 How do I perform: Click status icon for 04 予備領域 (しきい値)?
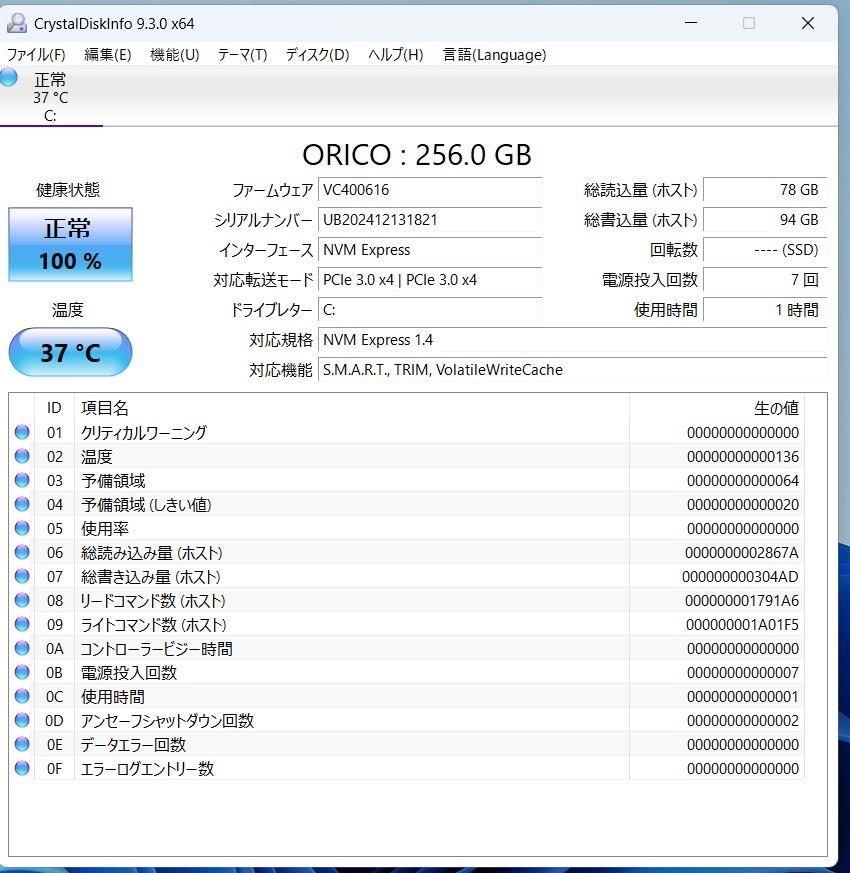(x=22, y=504)
